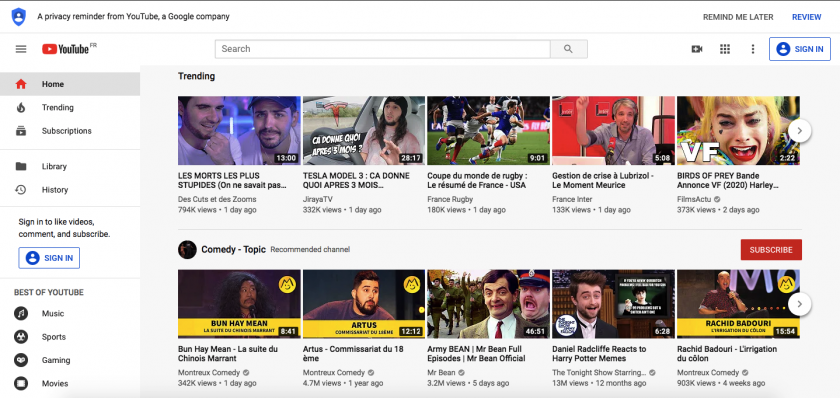Click the Home house icon
The height and width of the screenshot is (398, 840).
pyautogui.click(x=21, y=84)
